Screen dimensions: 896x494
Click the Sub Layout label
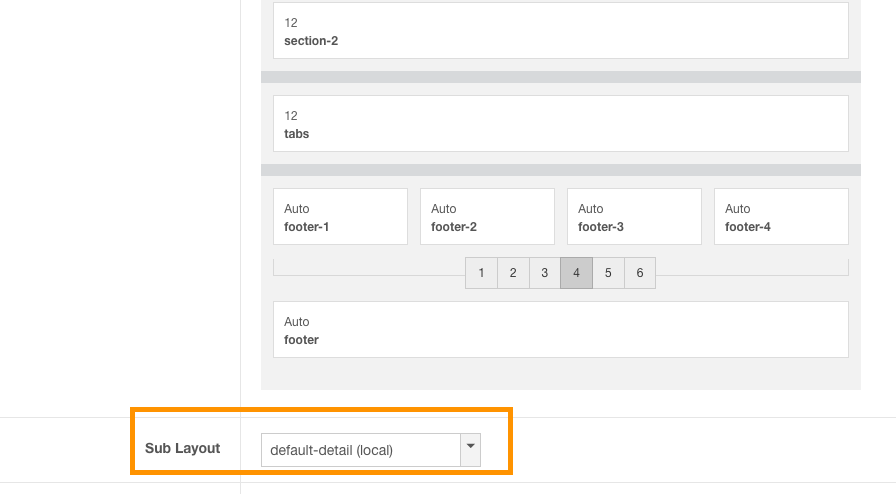pos(182,448)
